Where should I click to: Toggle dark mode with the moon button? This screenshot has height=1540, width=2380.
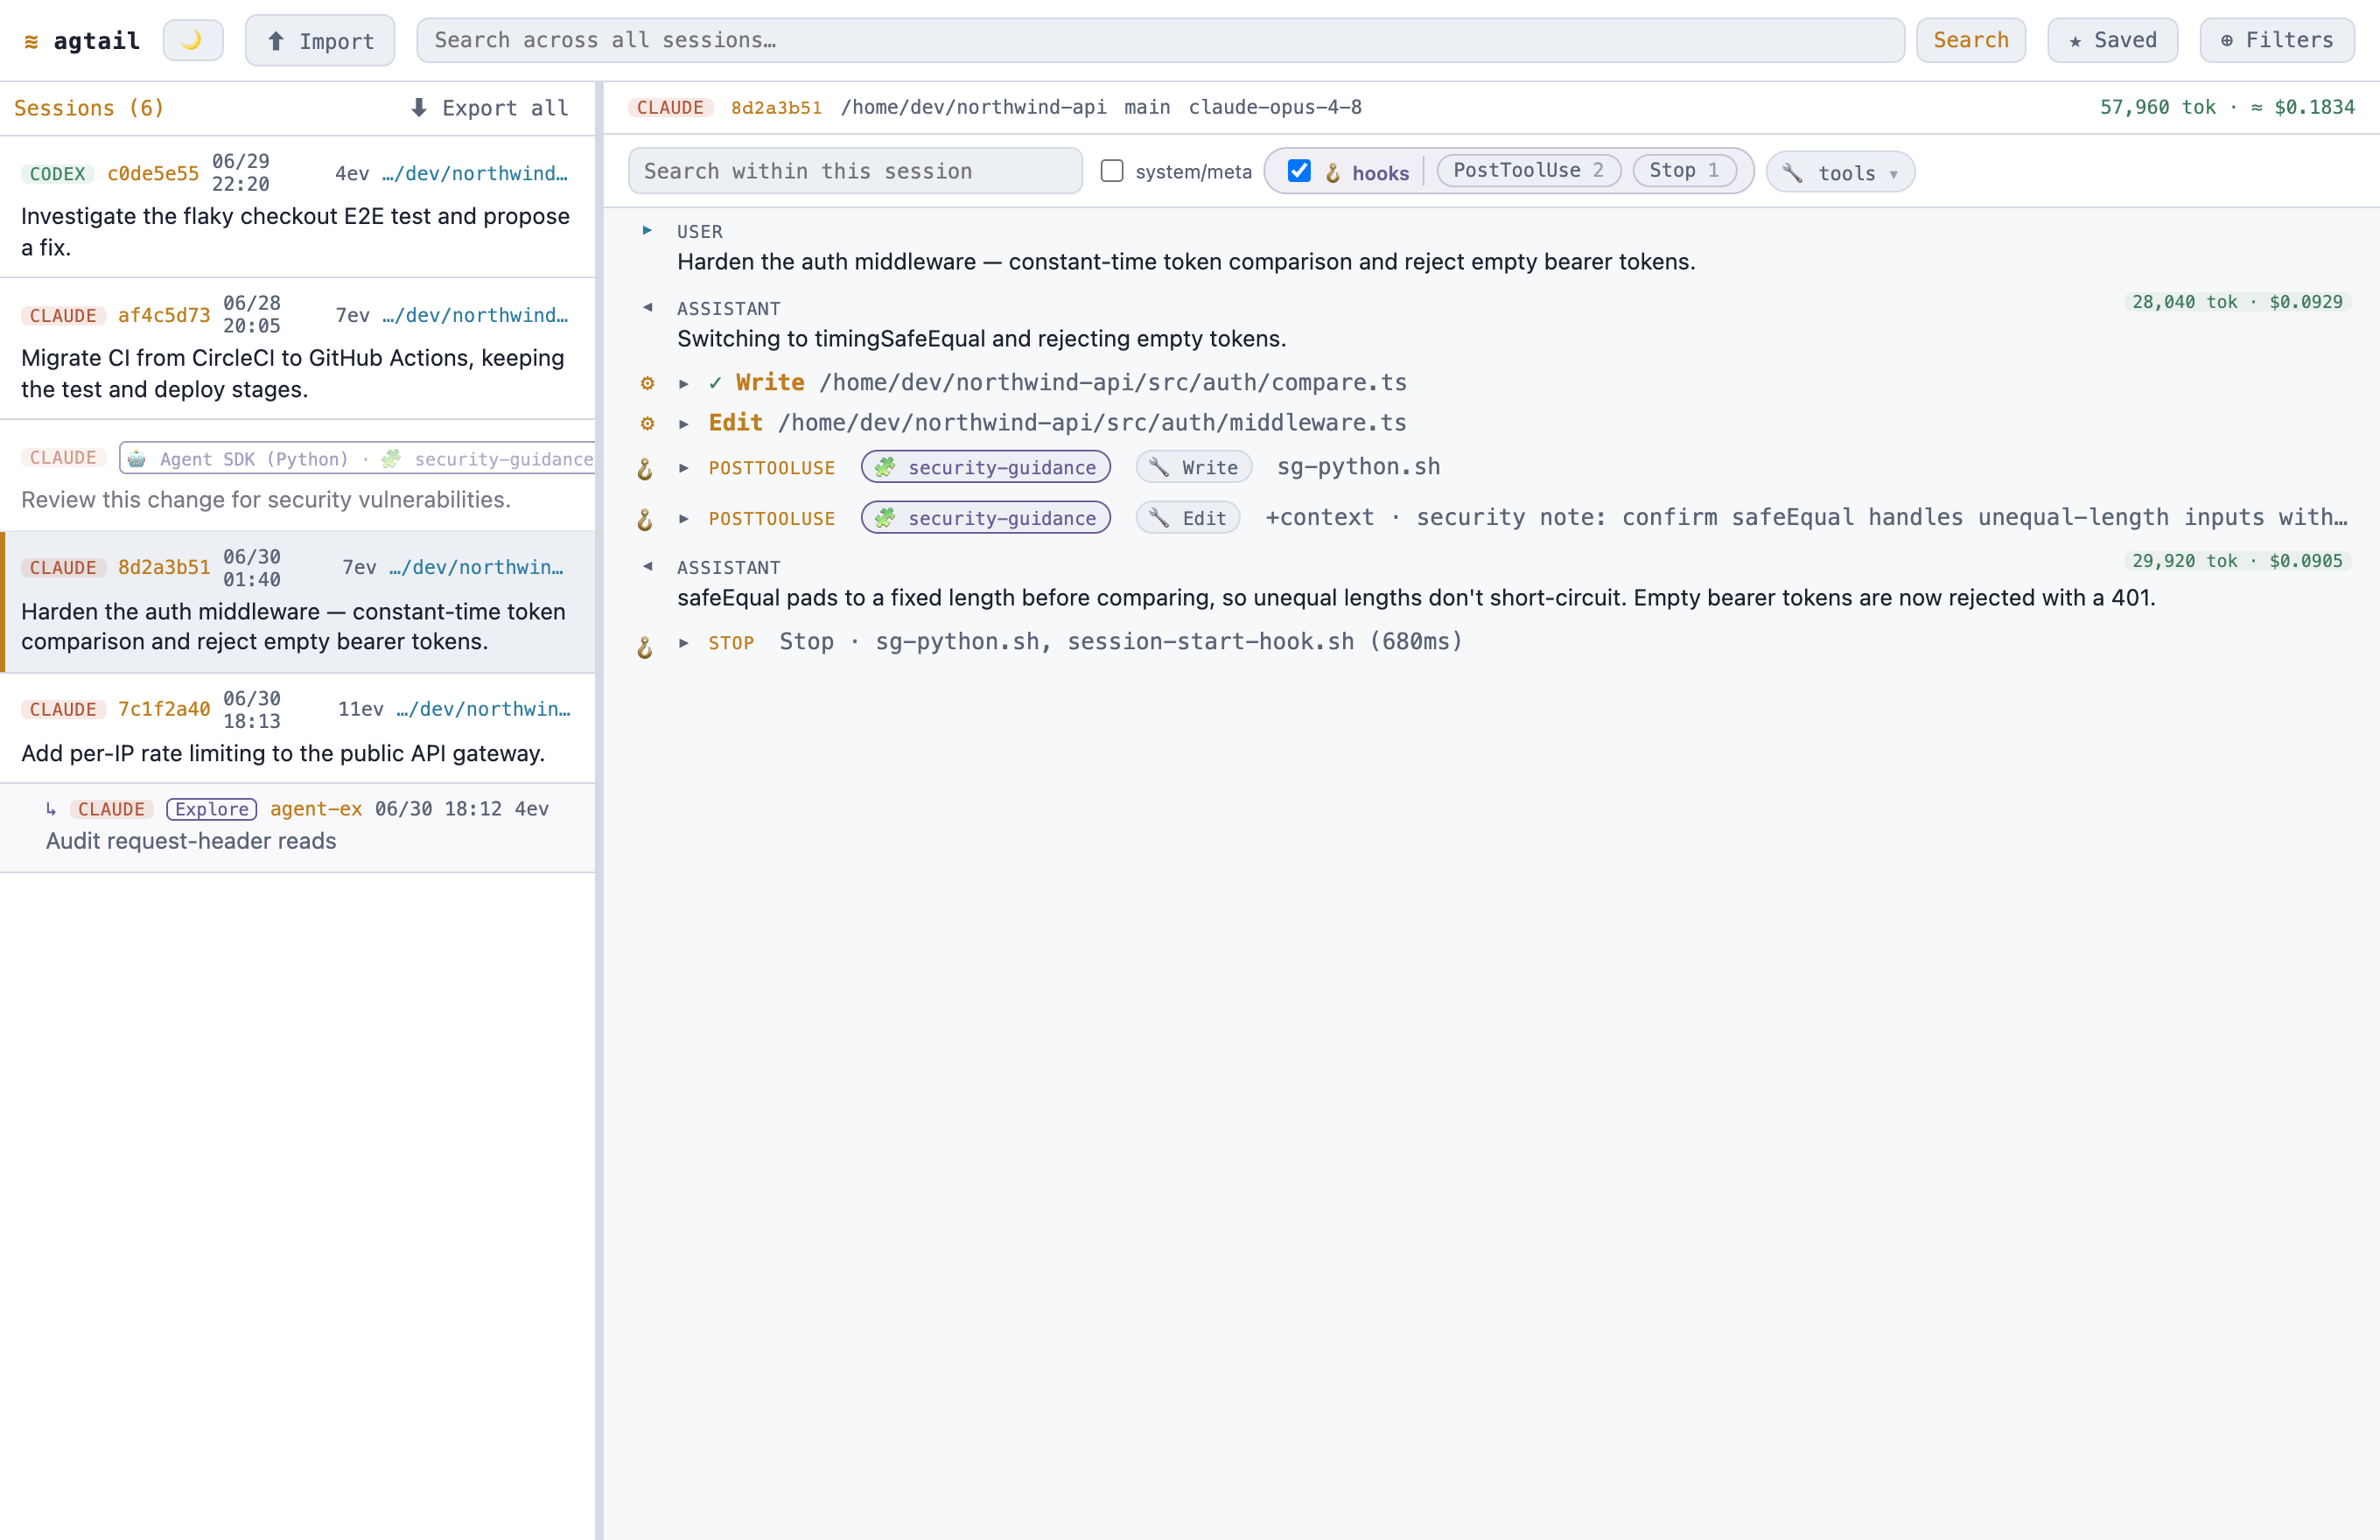pyautogui.click(x=193, y=41)
